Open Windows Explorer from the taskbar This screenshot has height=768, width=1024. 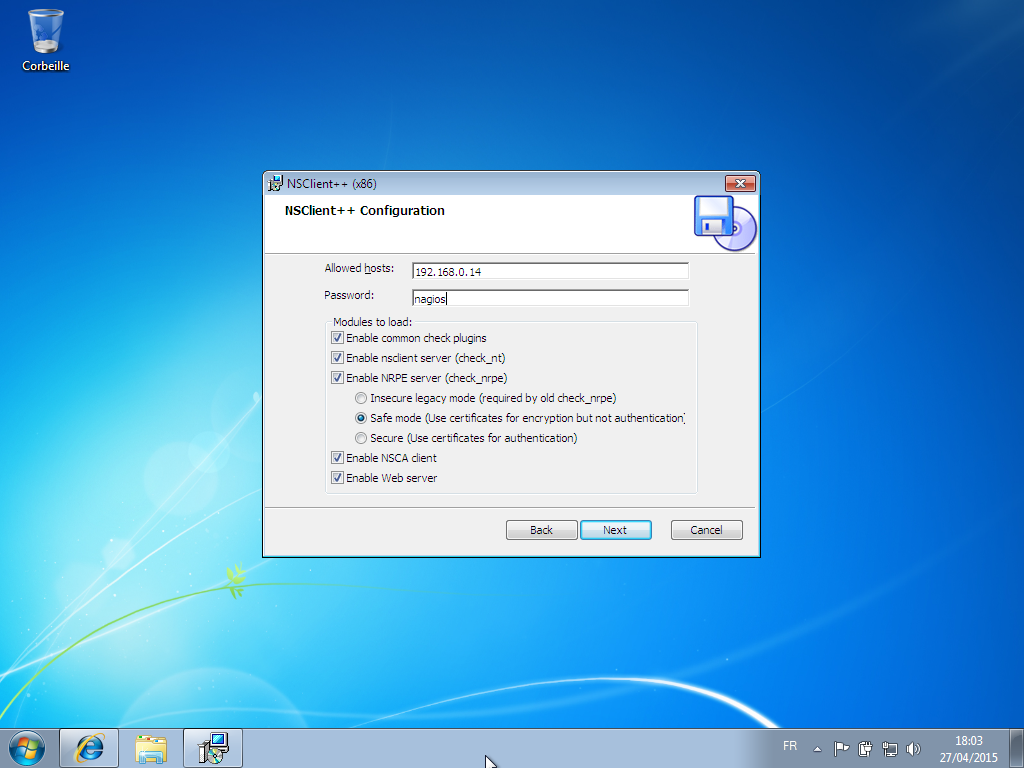[151, 748]
